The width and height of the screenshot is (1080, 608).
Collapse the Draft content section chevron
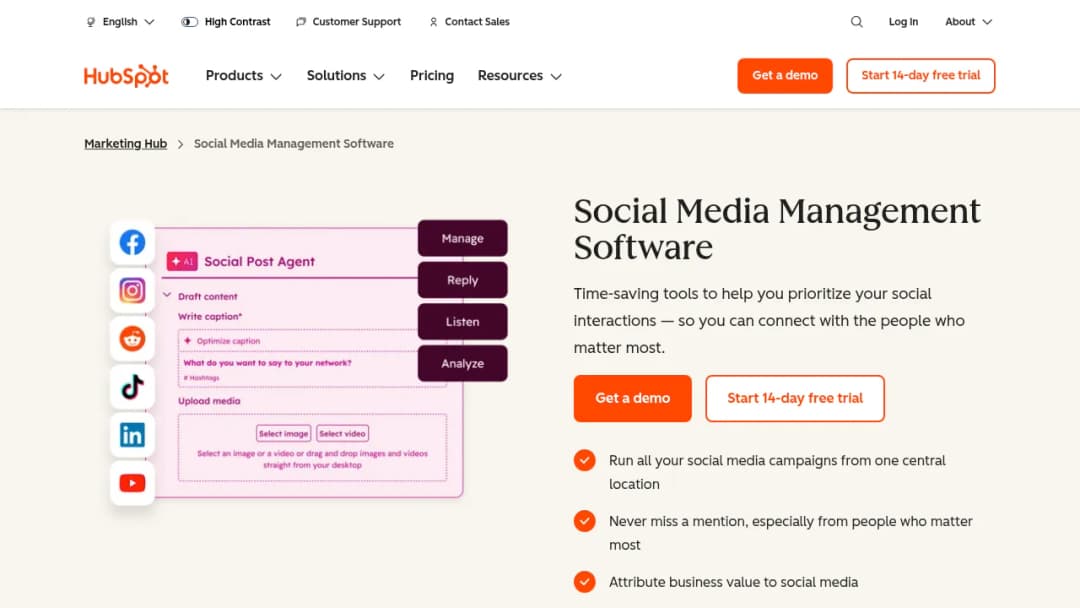pos(167,295)
